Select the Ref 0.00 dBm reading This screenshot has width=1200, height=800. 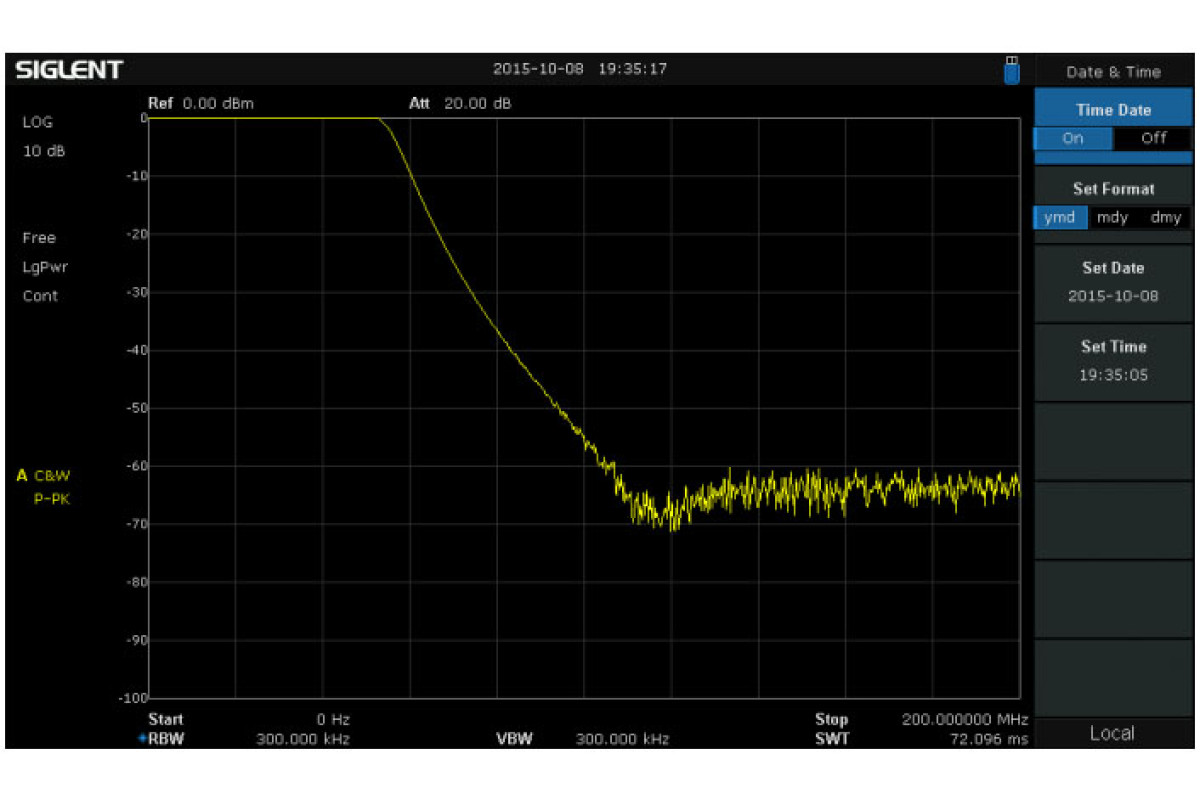pyautogui.click(x=201, y=103)
